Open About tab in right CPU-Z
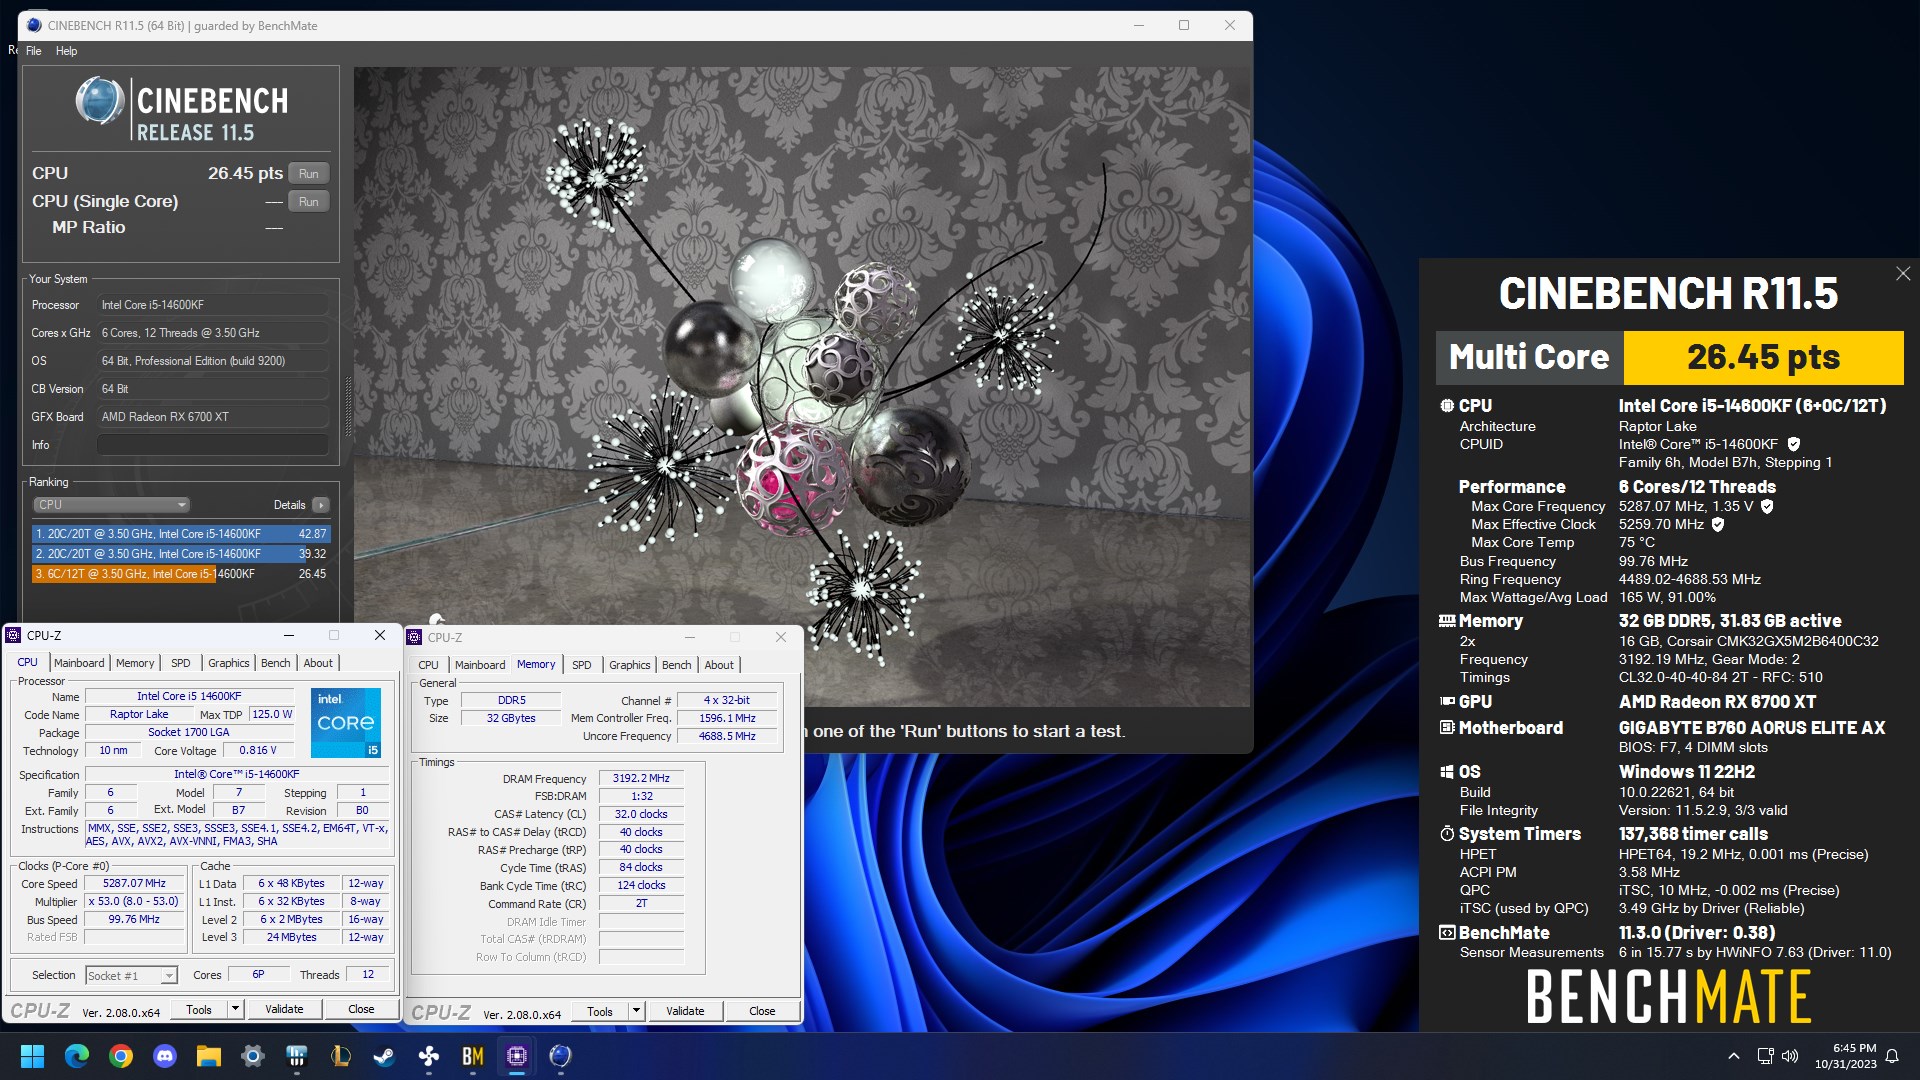The image size is (1920, 1080). point(719,665)
